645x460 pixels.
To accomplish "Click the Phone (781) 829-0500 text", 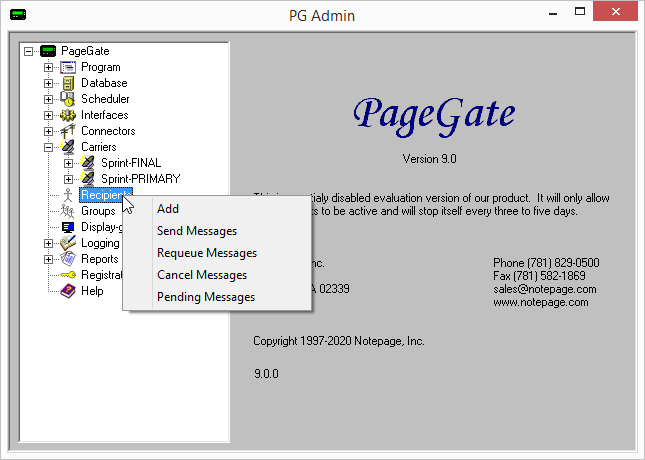I will (546, 263).
